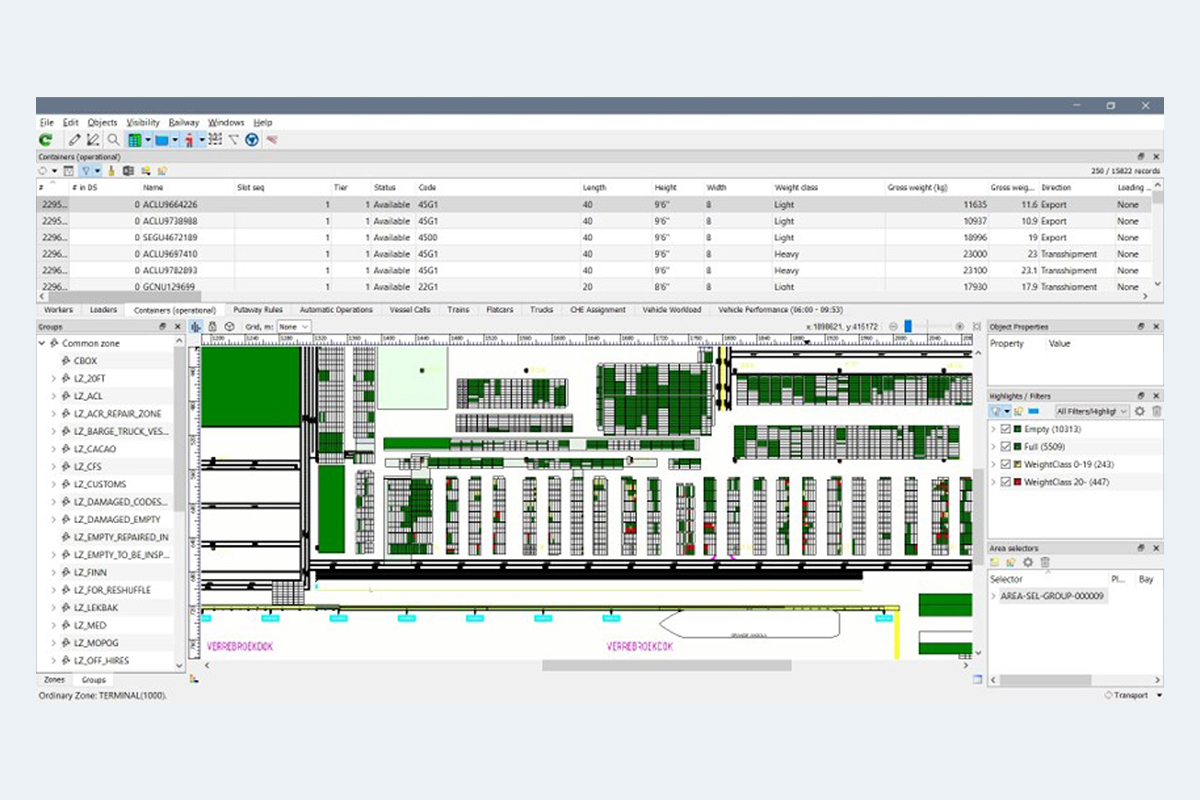Click the funnel filter icon in Containers toolbar
The width and height of the screenshot is (1200, 800).
pyautogui.click(x=84, y=171)
